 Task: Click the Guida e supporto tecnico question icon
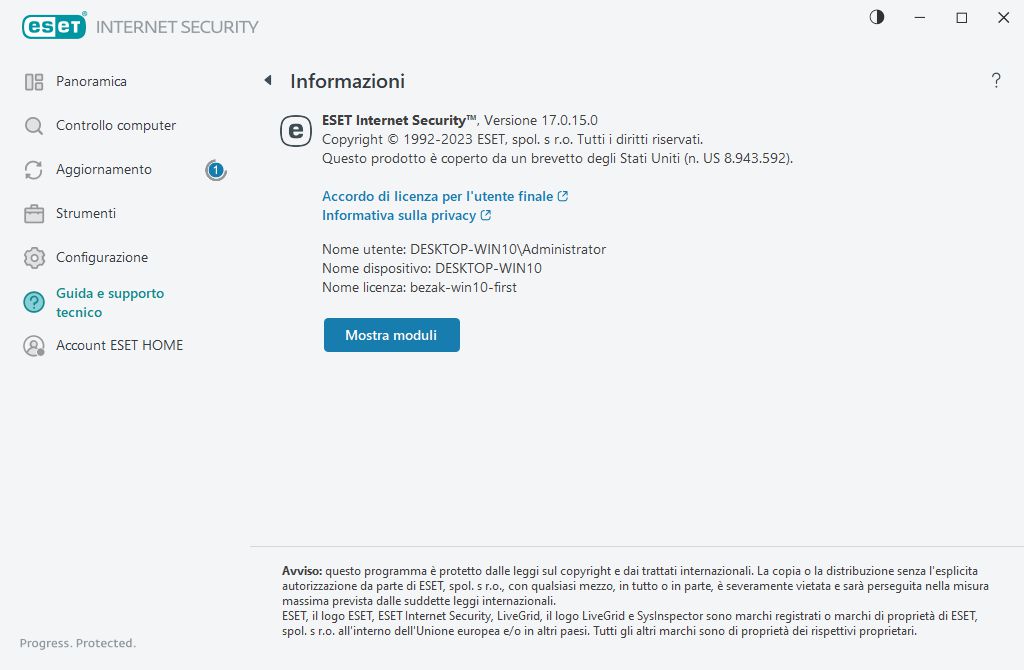tap(33, 301)
